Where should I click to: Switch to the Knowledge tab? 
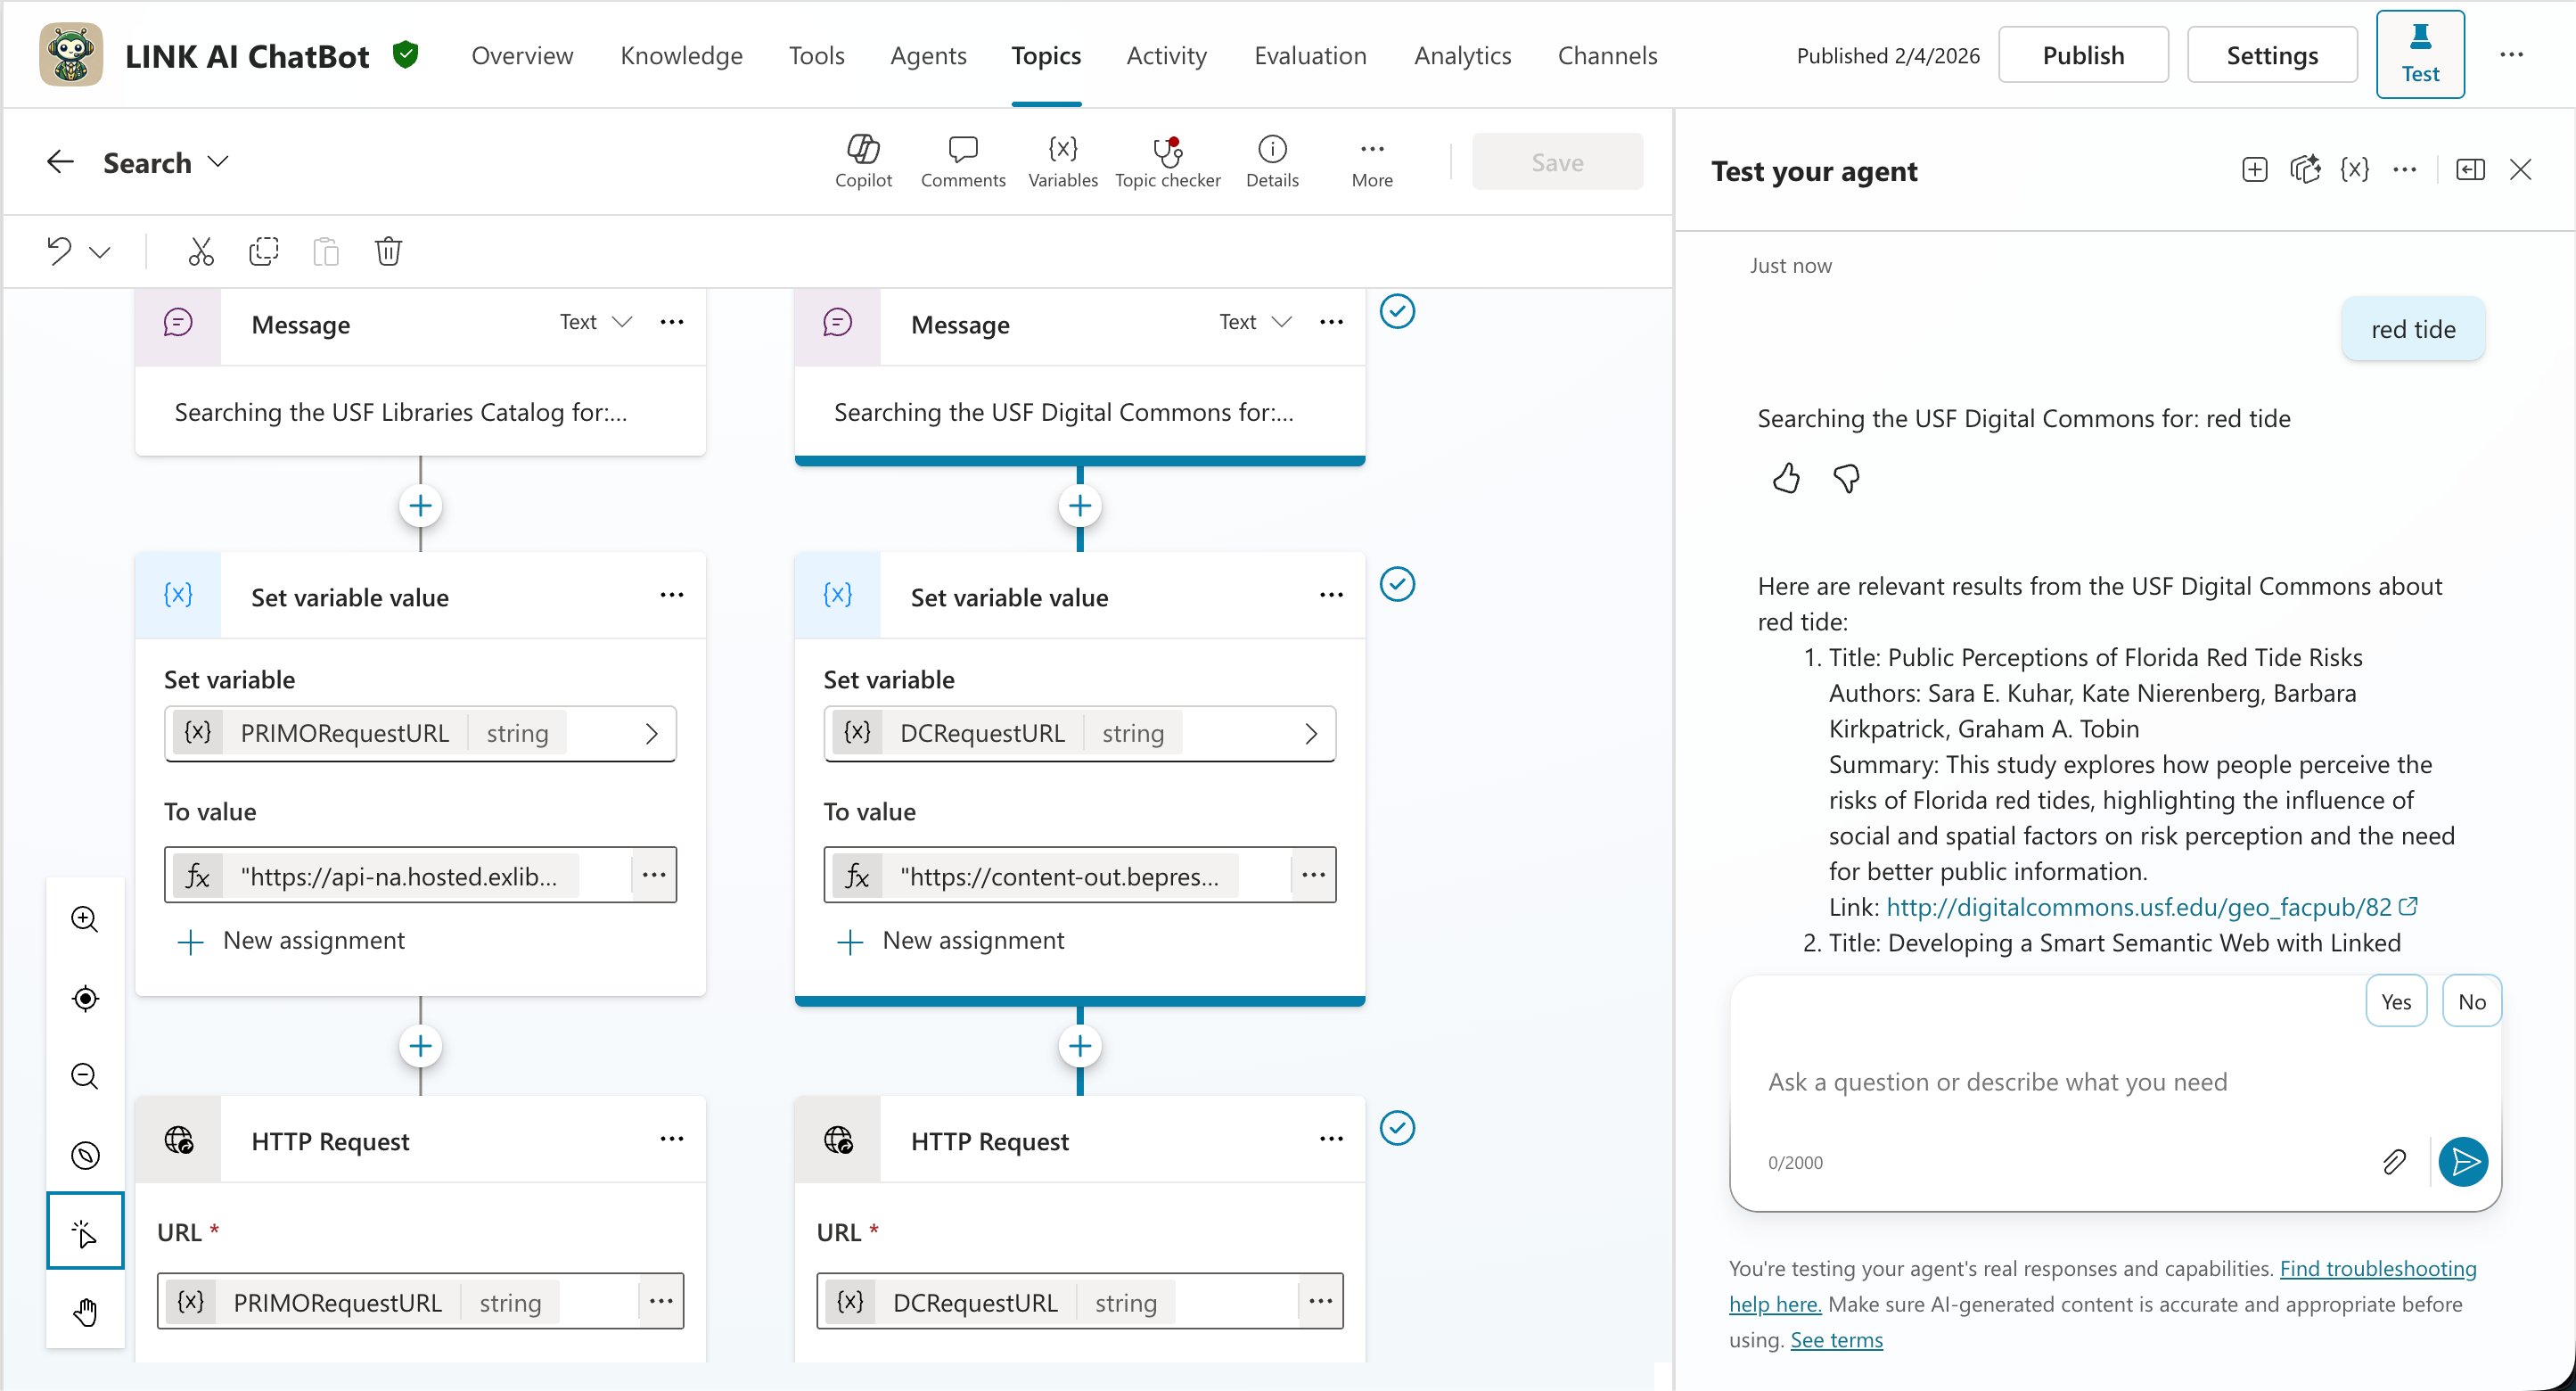tap(681, 55)
